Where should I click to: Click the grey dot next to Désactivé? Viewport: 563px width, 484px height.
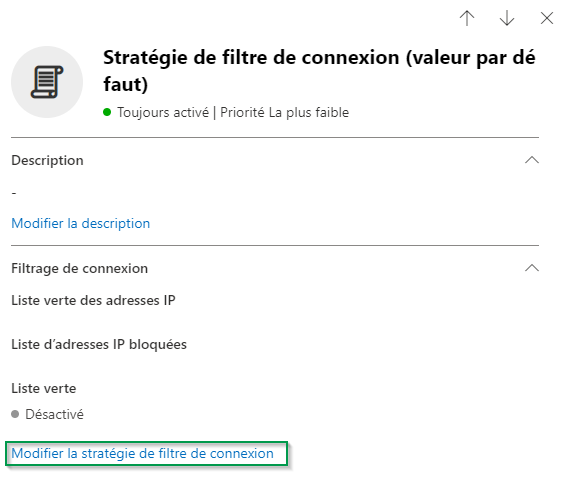coord(15,414)
